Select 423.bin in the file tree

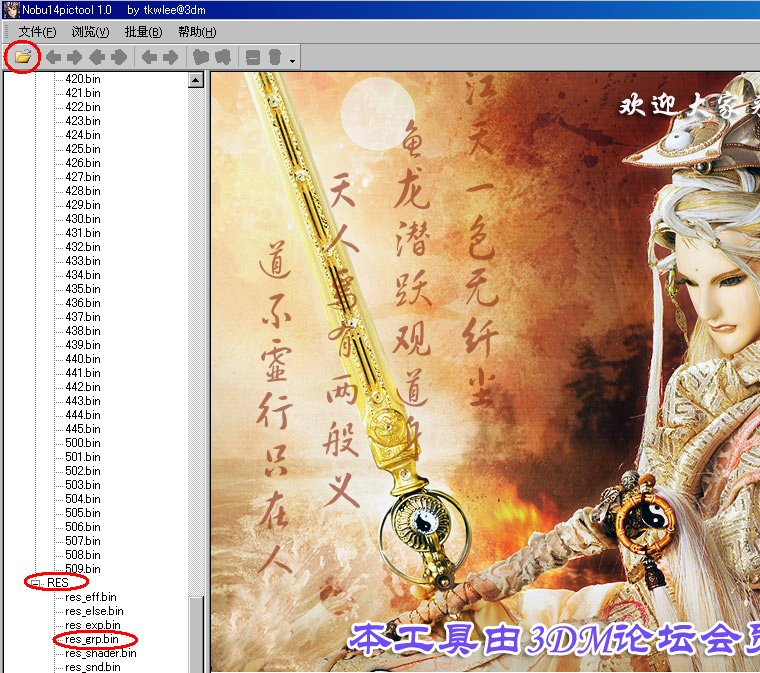83,121
